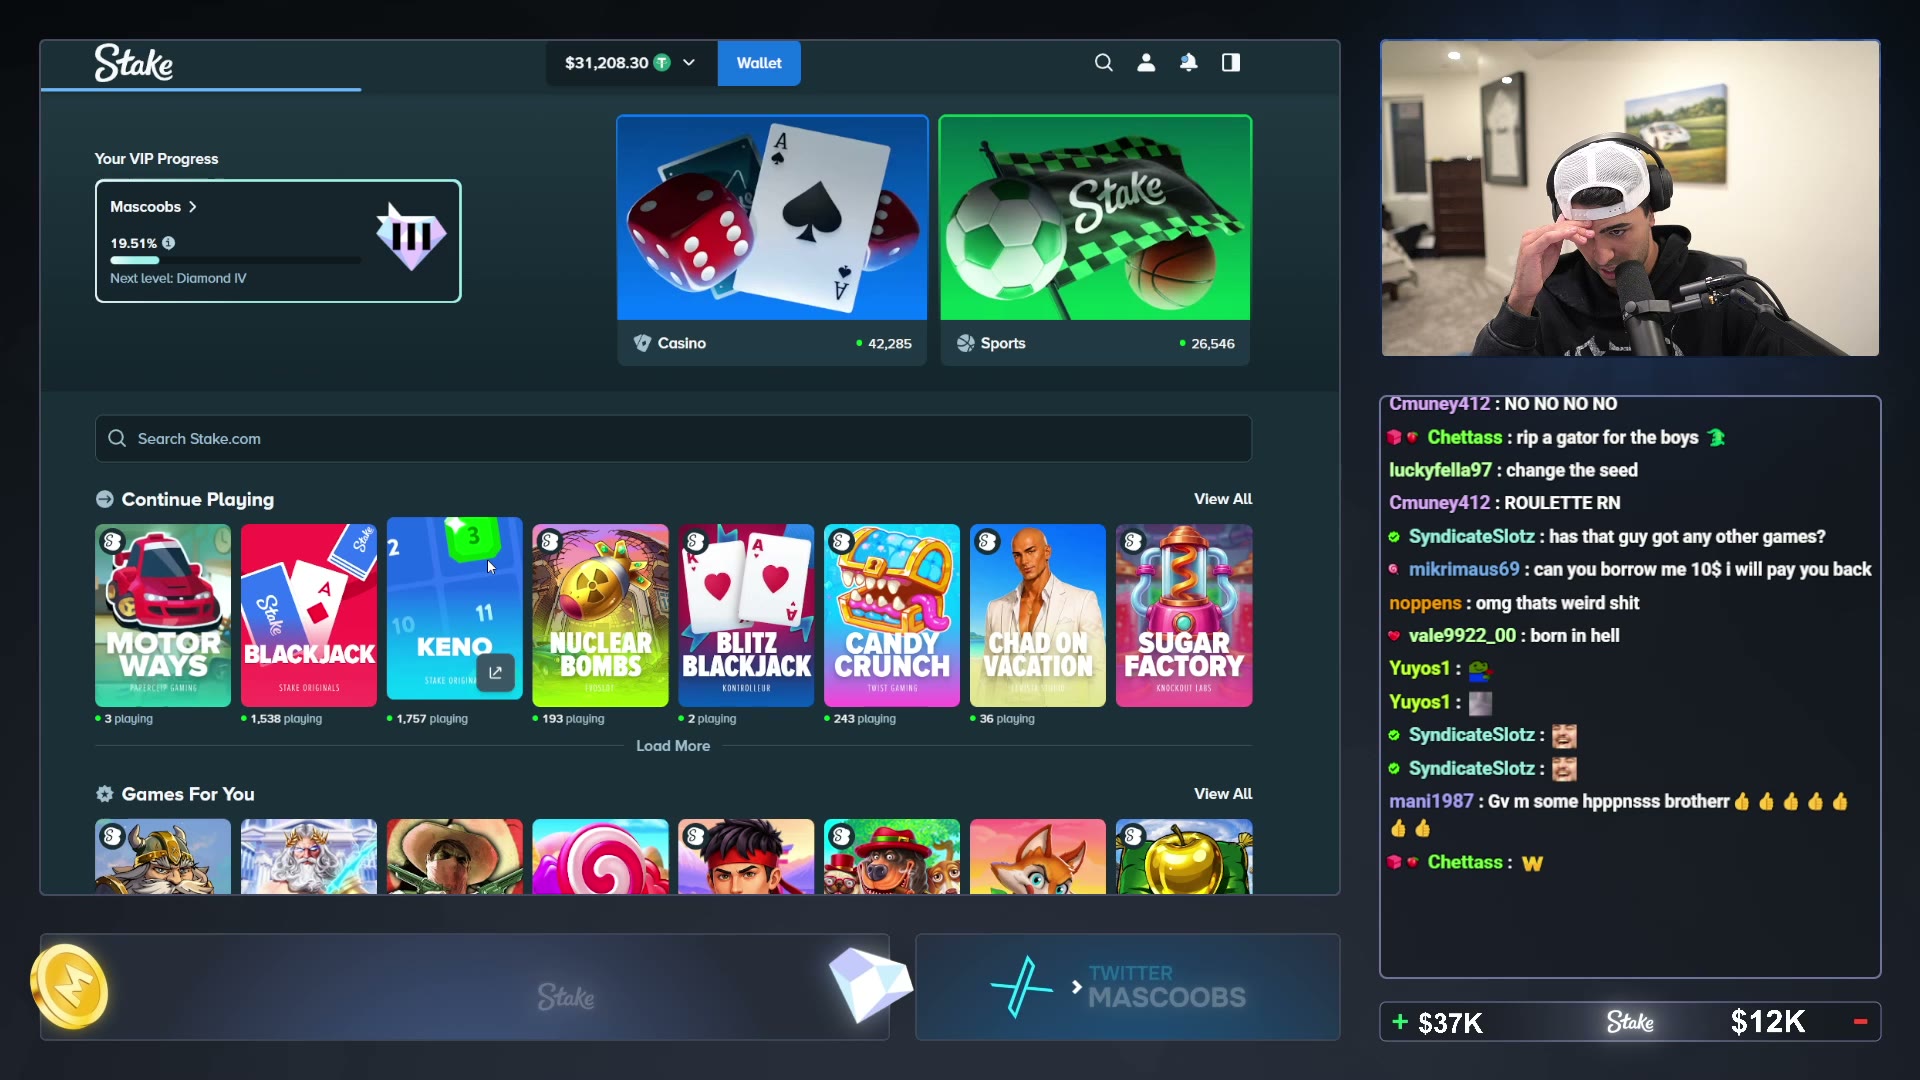Click the VIP progress bar
Viewport: 1920px width, 1080px height.
point(236,260)
